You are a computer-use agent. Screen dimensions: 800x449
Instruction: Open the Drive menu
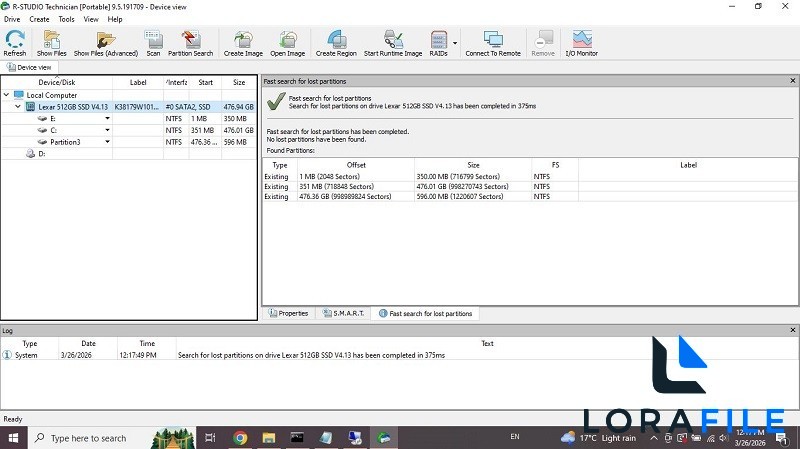tap(12, 19)
